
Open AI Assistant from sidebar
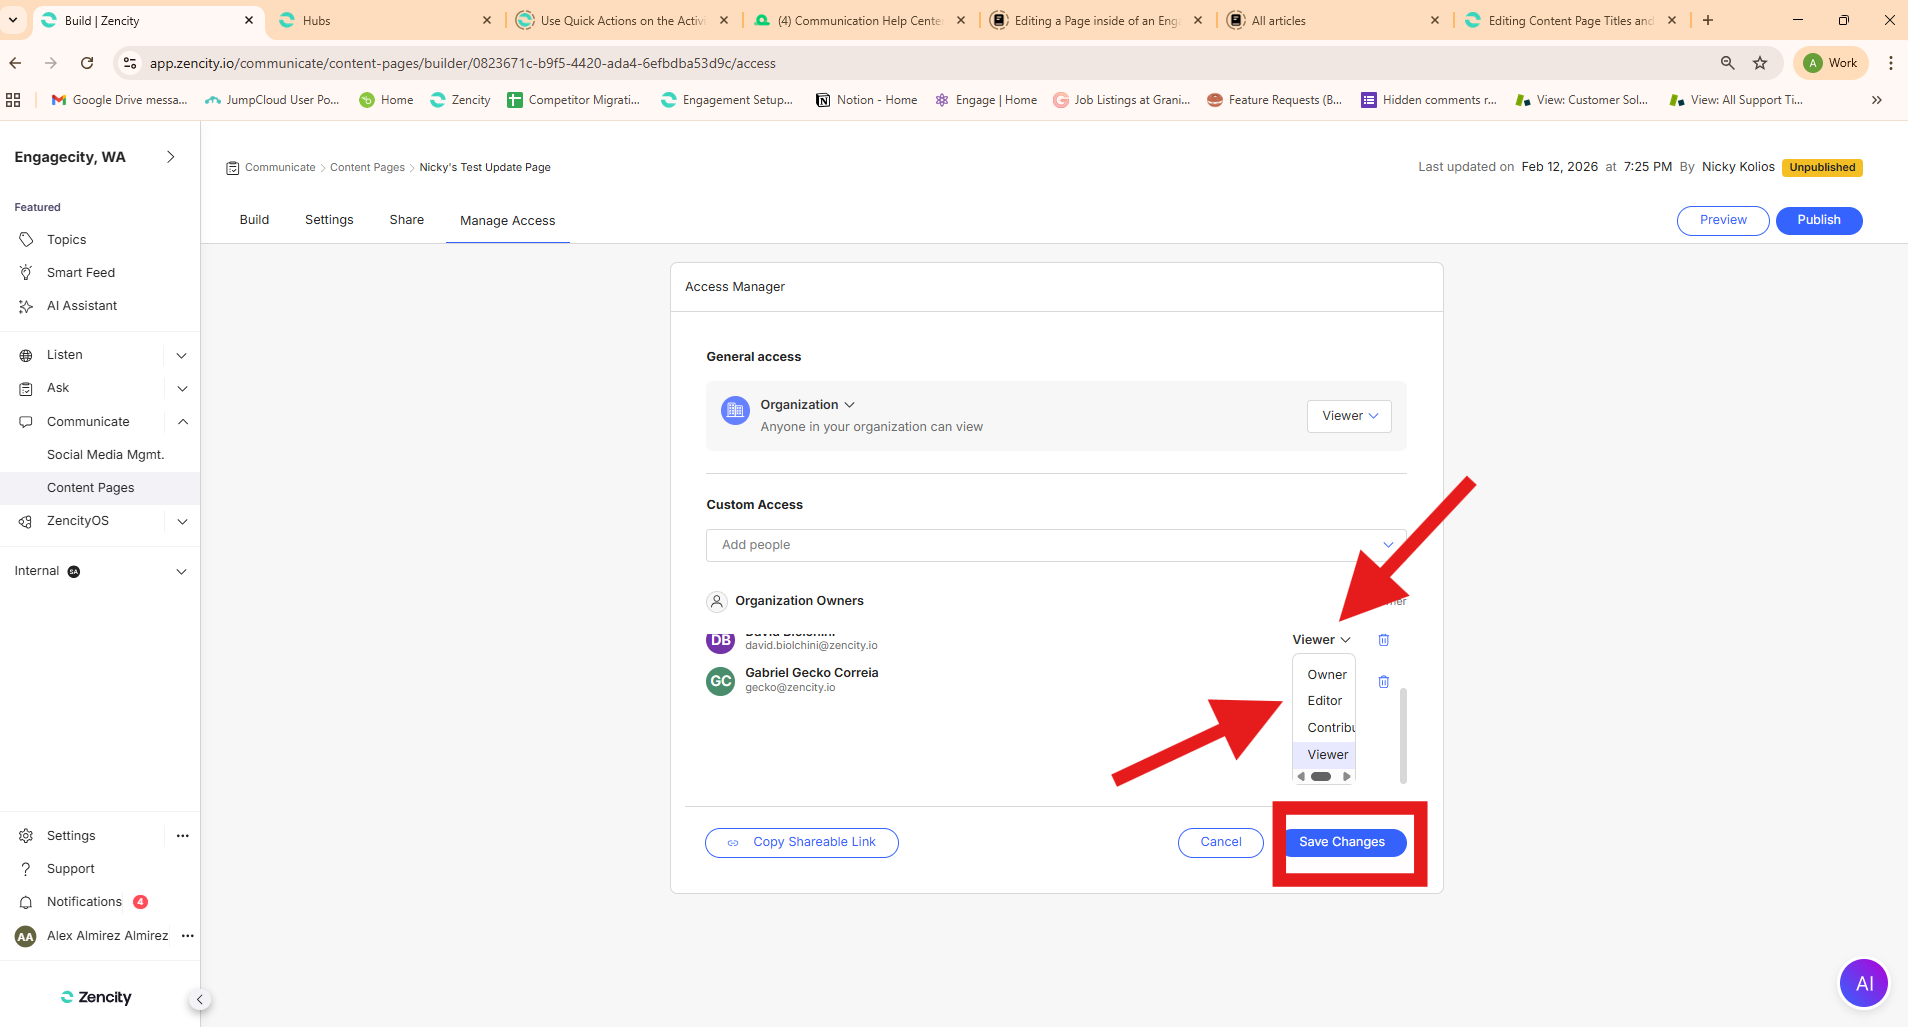tap(81, 306)
